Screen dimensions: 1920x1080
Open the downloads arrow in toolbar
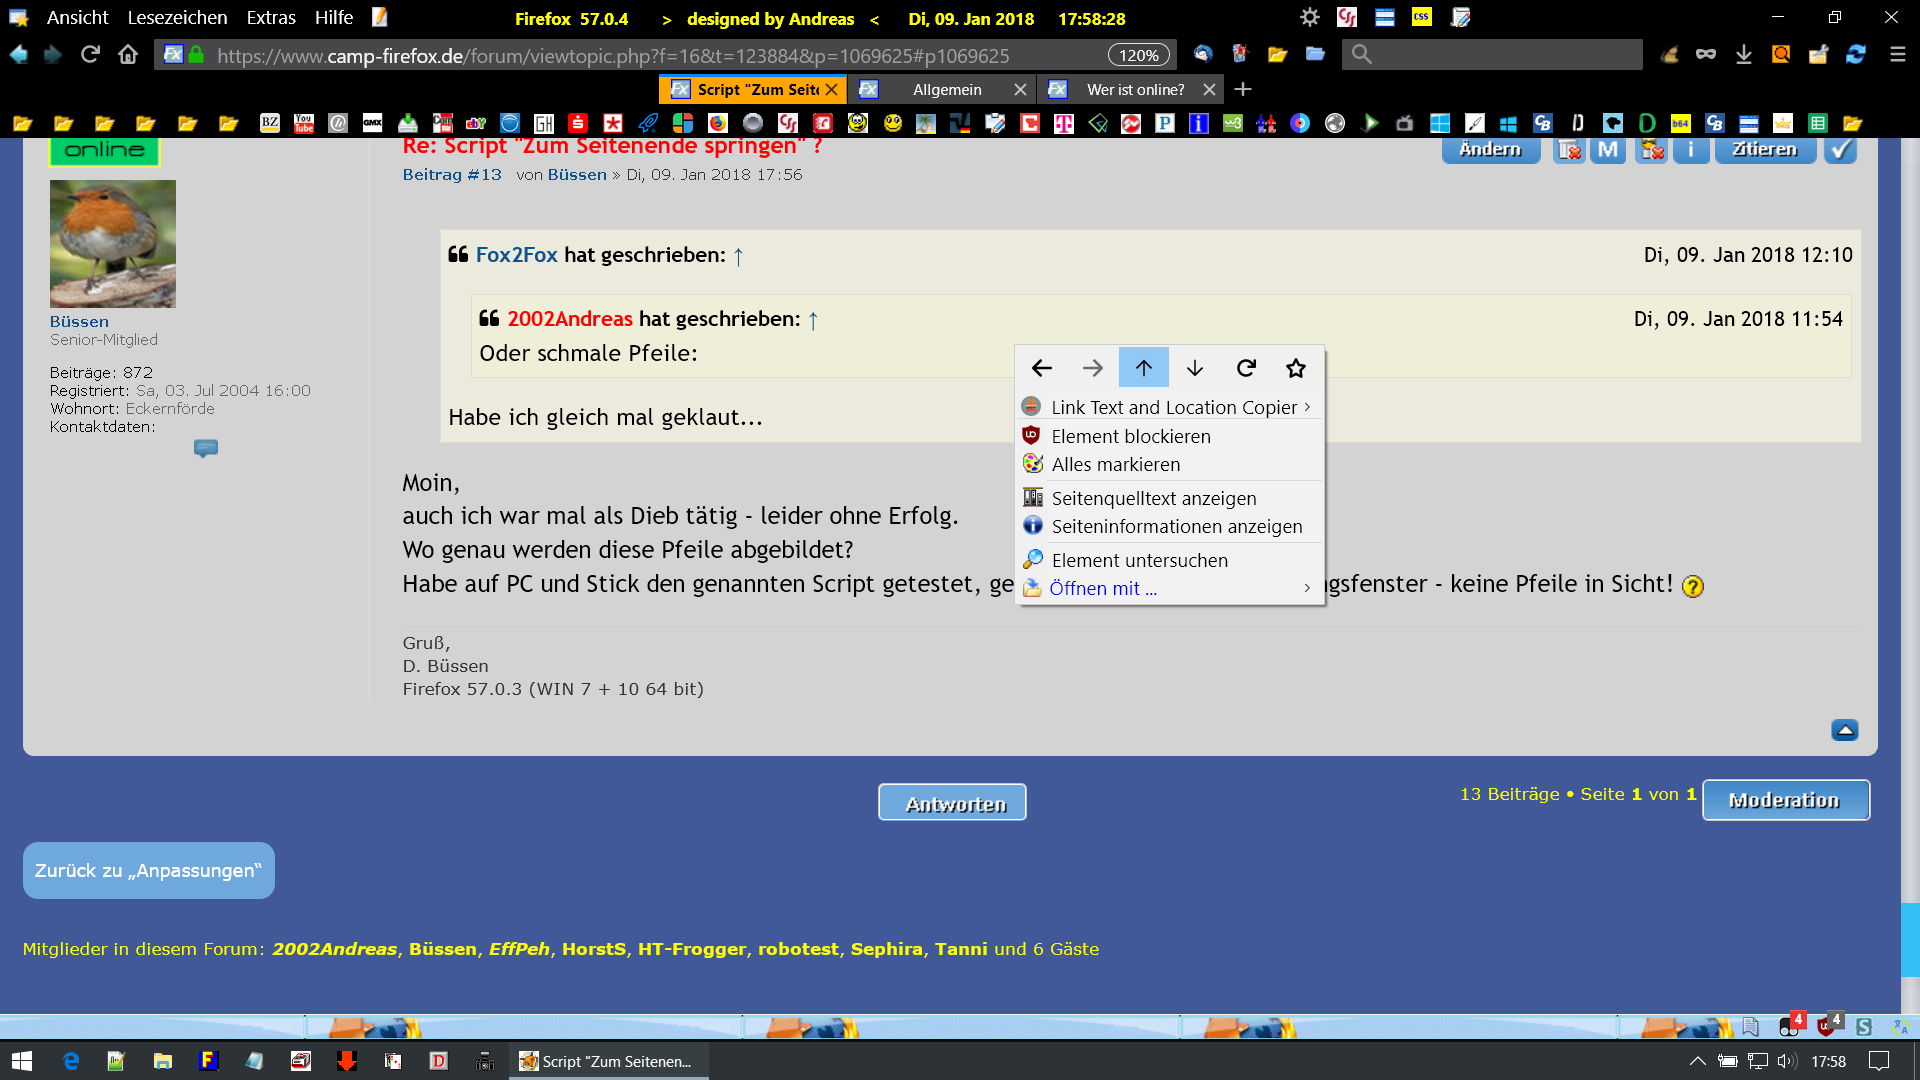[x=1744, y=55]
